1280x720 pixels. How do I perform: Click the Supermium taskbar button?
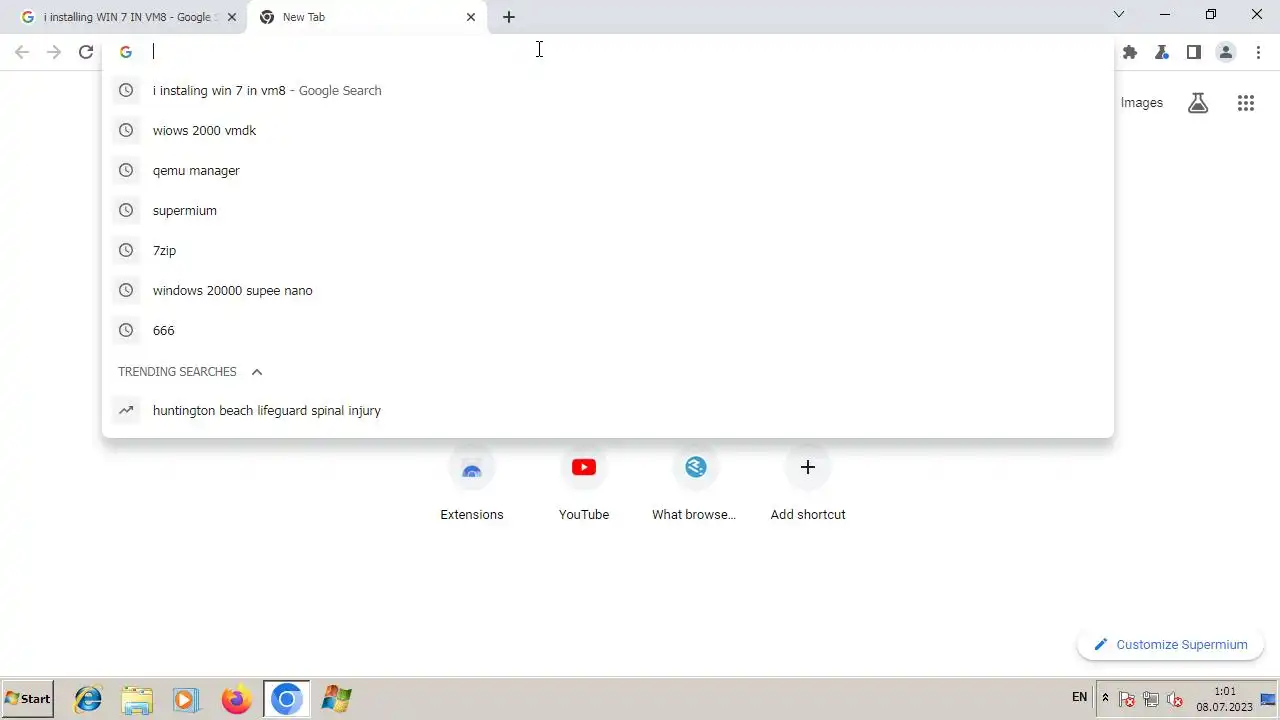[286, 699]
